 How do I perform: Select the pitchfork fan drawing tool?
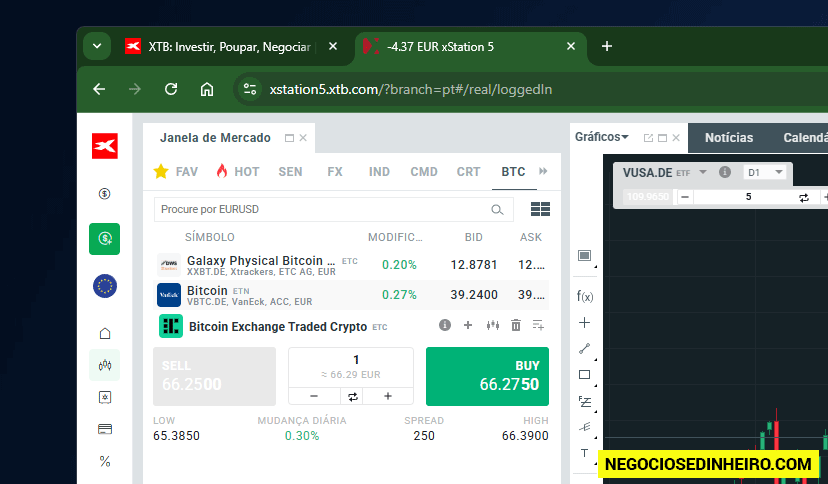[585, 427]
